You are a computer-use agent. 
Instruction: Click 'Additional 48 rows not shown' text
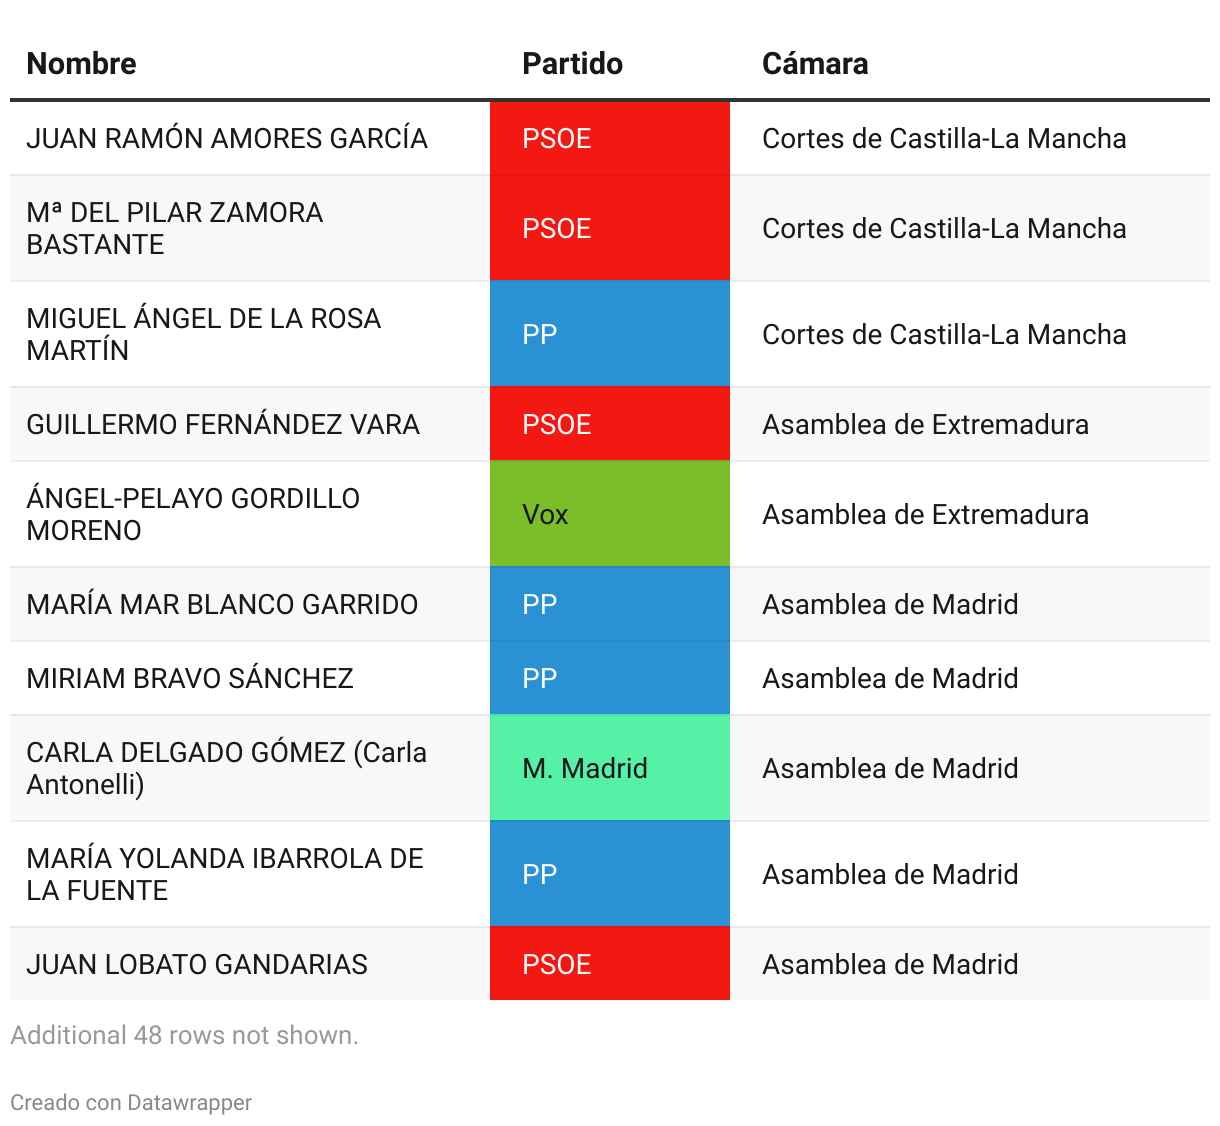tap(184, 1035)
